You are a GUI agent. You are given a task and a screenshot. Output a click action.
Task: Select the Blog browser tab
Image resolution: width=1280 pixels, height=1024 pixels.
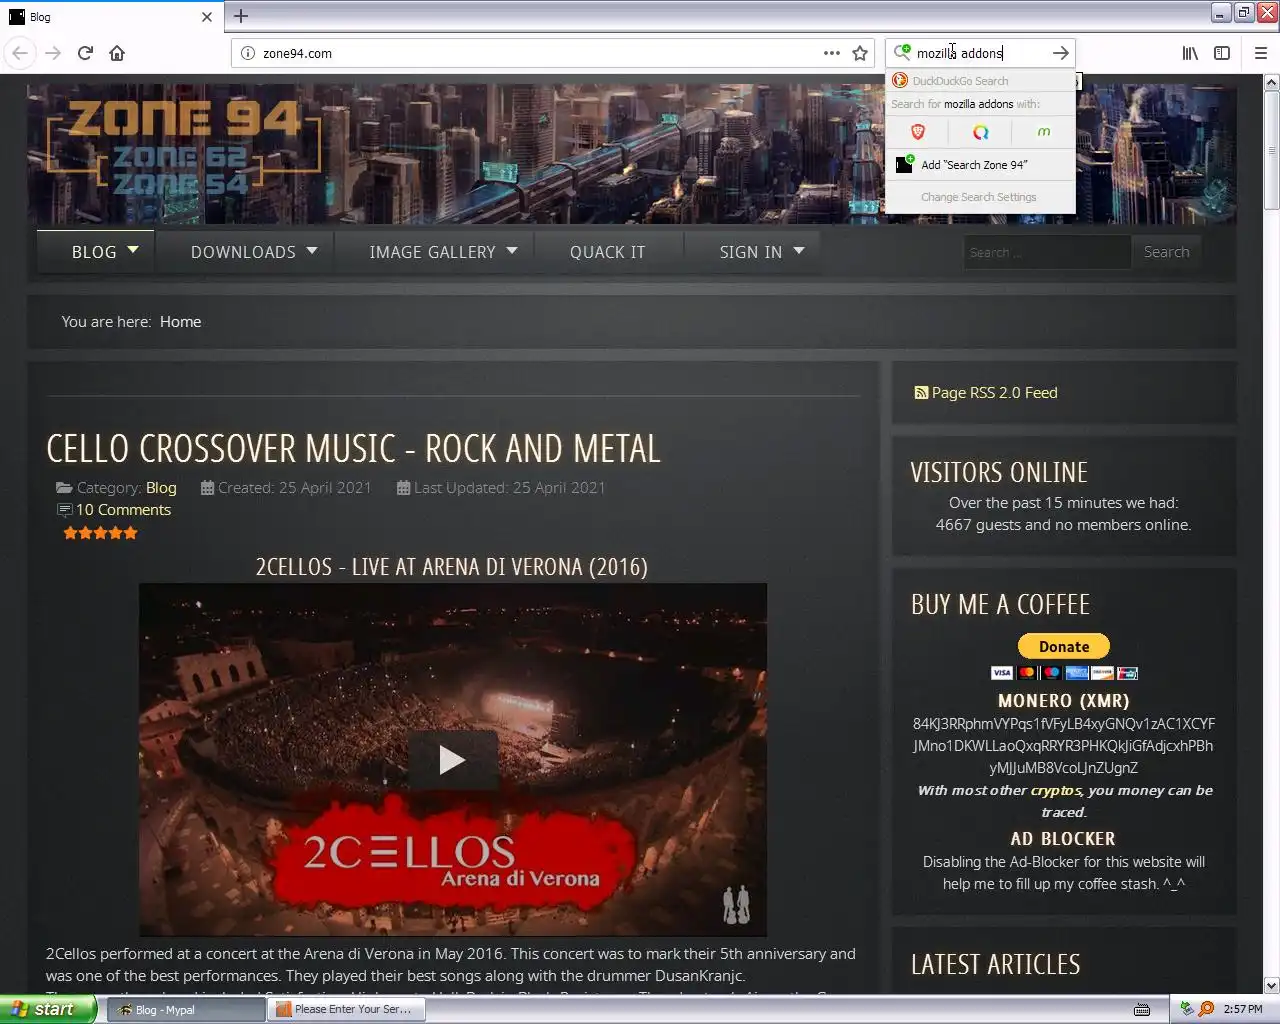[110, 17]
